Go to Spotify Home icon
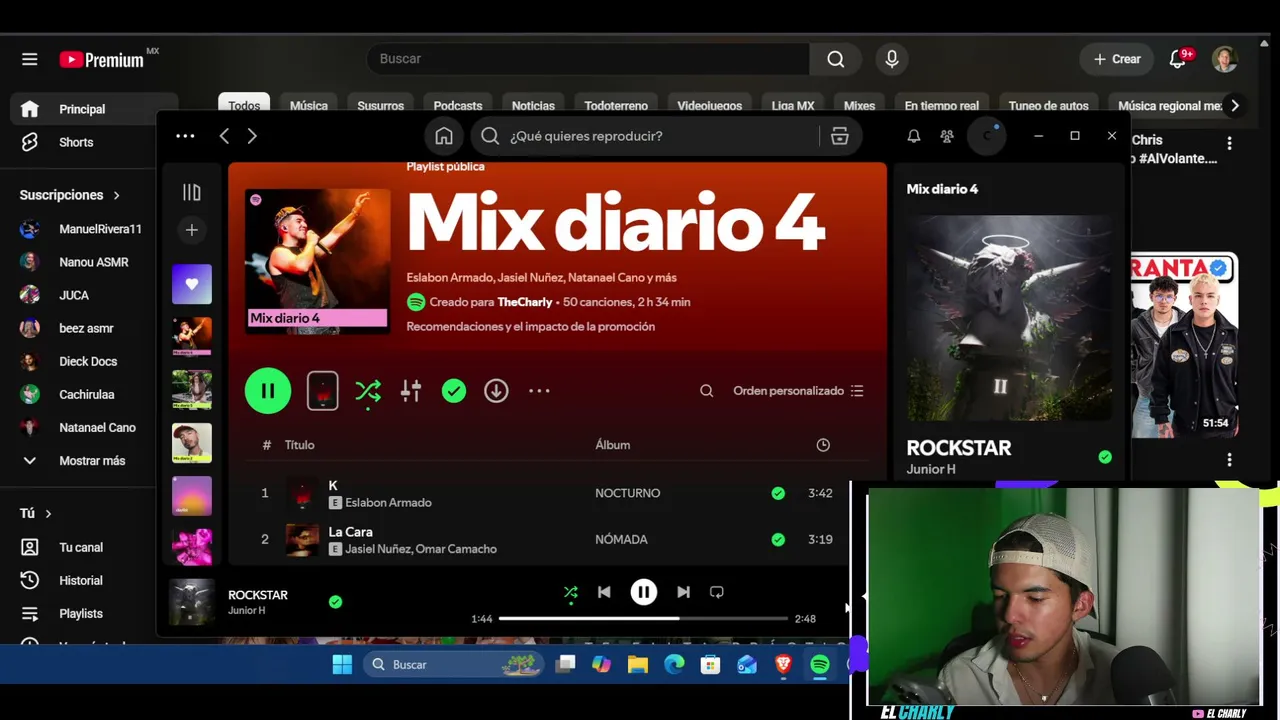This screenshot has height=720, width=1280. pyautogui.click(x=444, y=136)
